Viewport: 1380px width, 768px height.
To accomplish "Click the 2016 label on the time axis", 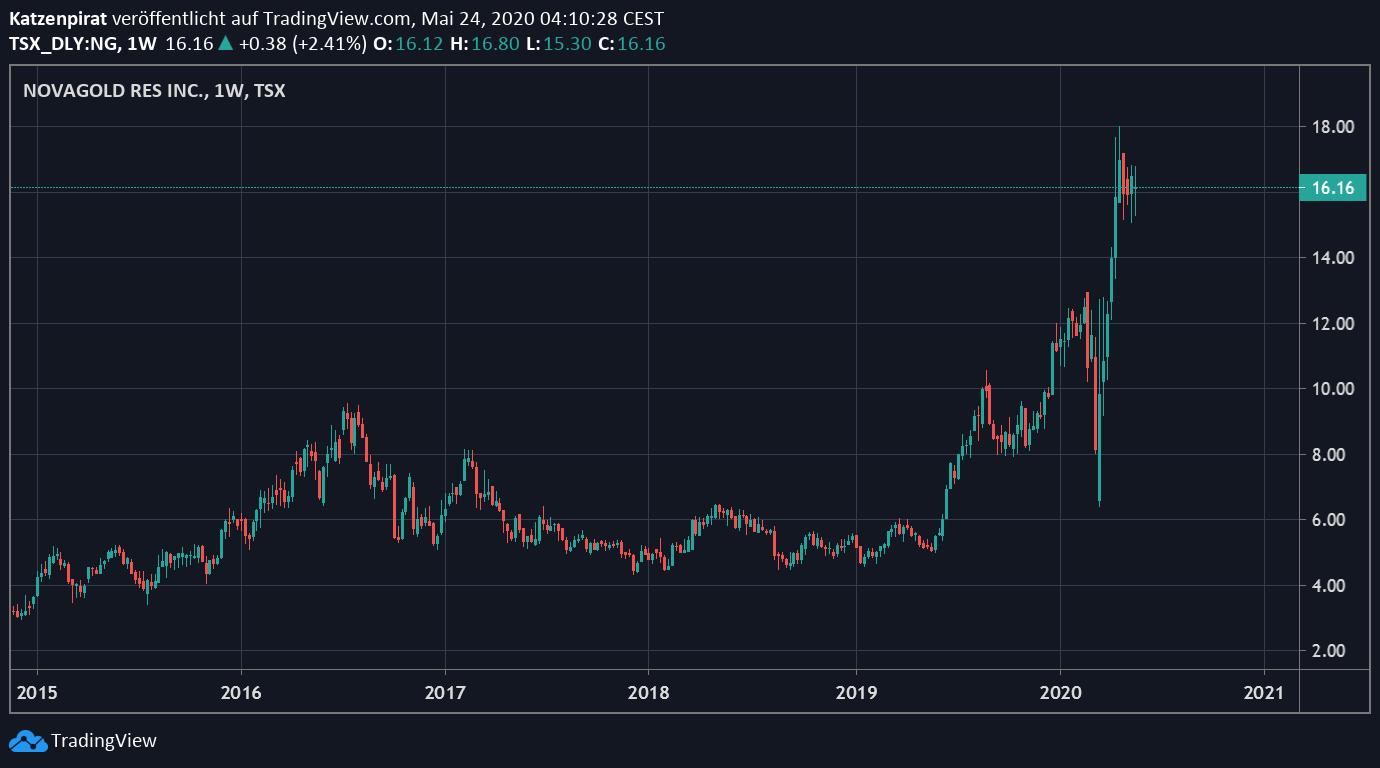I will 241,692.
